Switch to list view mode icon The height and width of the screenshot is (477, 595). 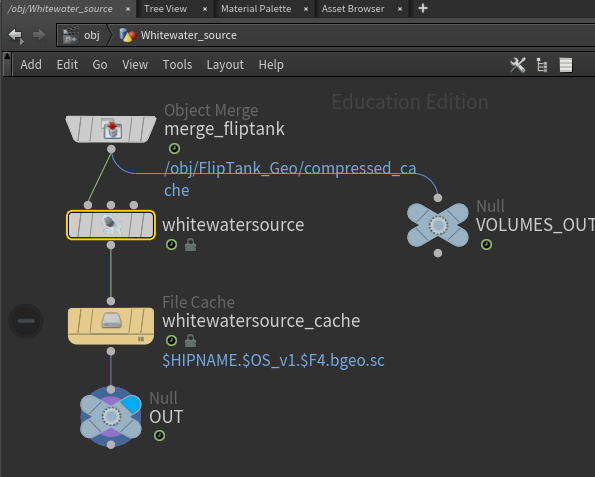pos(566,65)
